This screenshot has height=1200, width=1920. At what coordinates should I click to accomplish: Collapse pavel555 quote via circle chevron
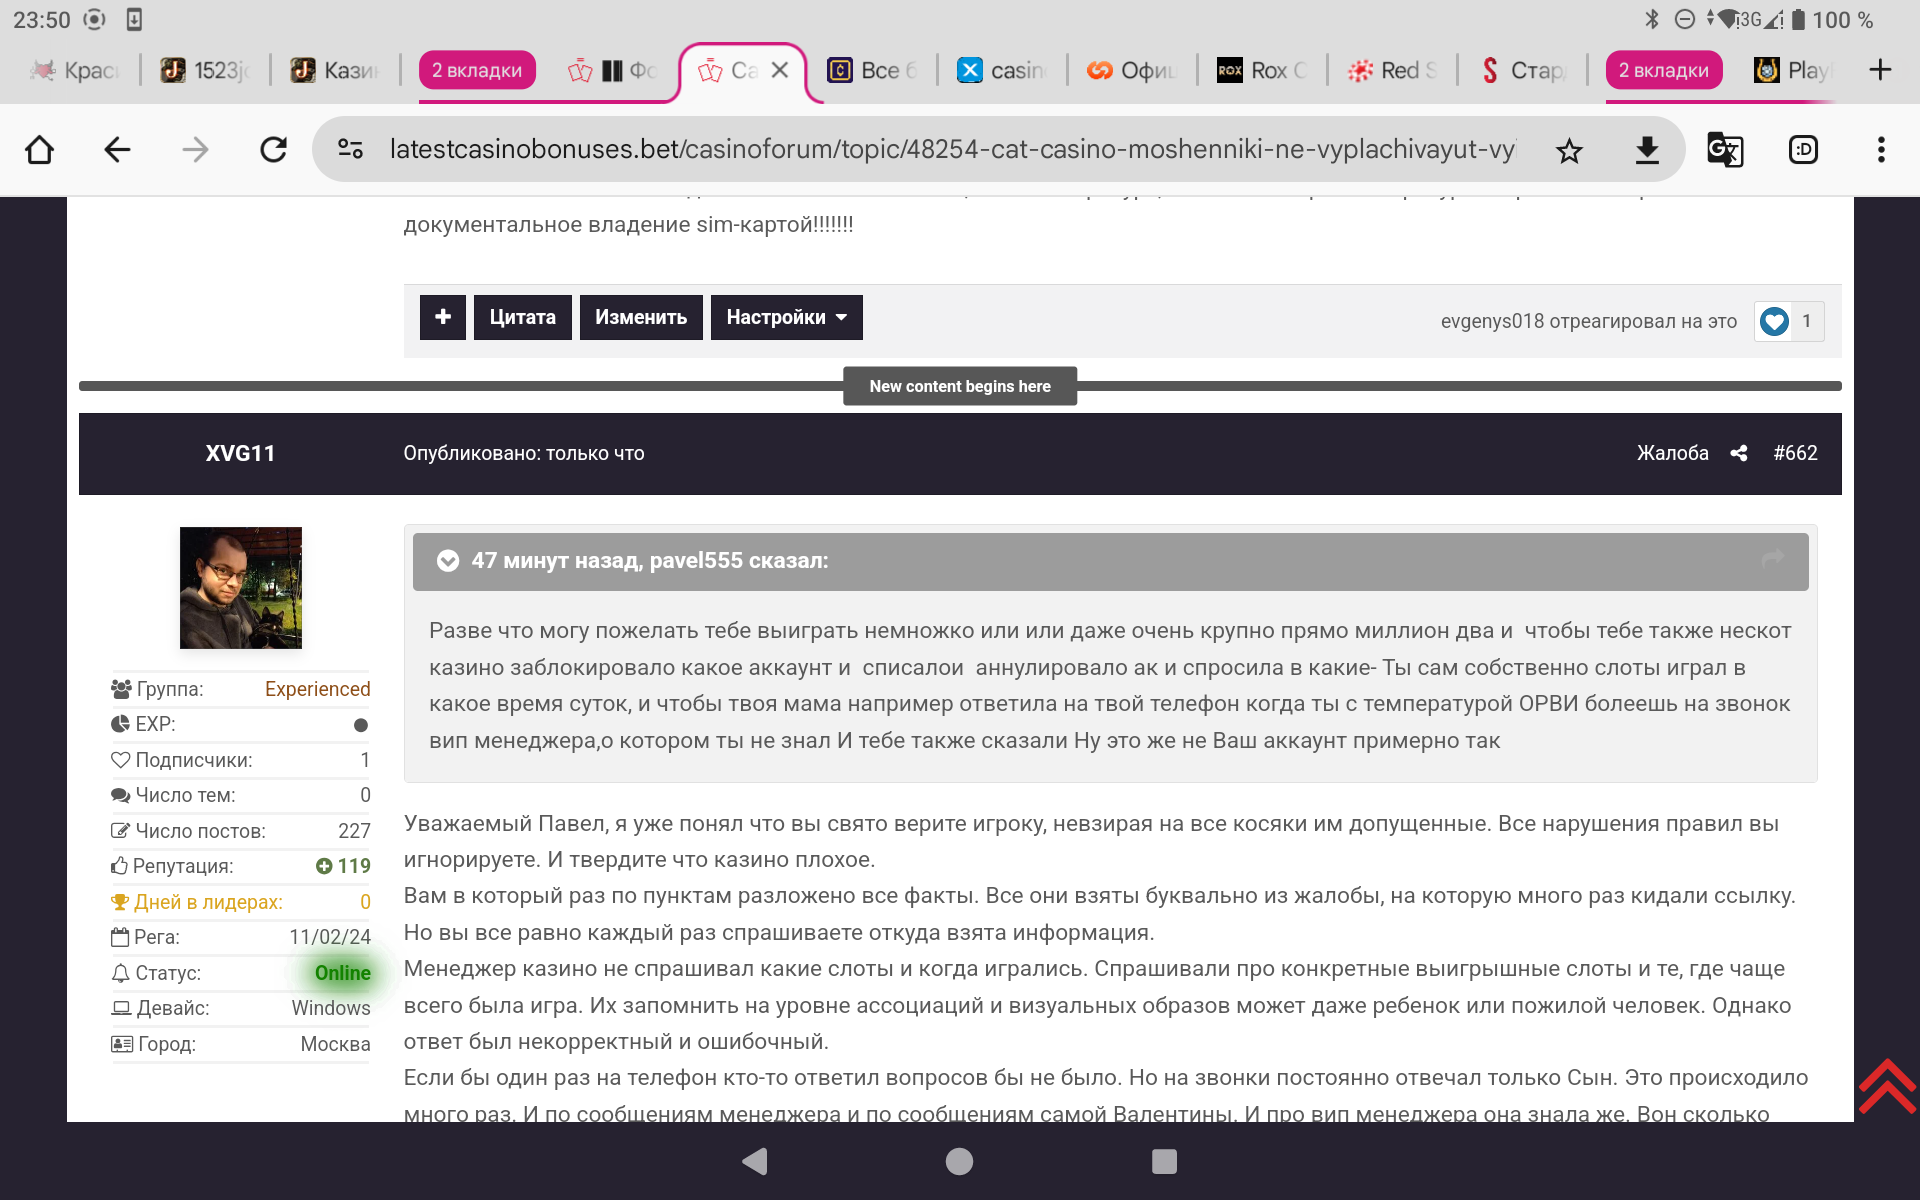coord(448,561)
